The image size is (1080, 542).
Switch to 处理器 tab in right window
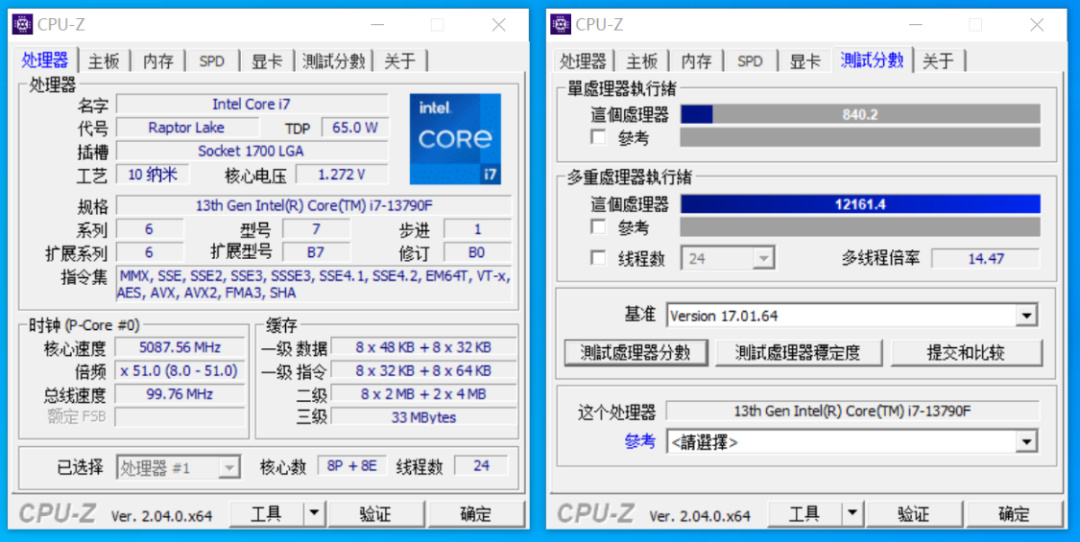point(583,61)
